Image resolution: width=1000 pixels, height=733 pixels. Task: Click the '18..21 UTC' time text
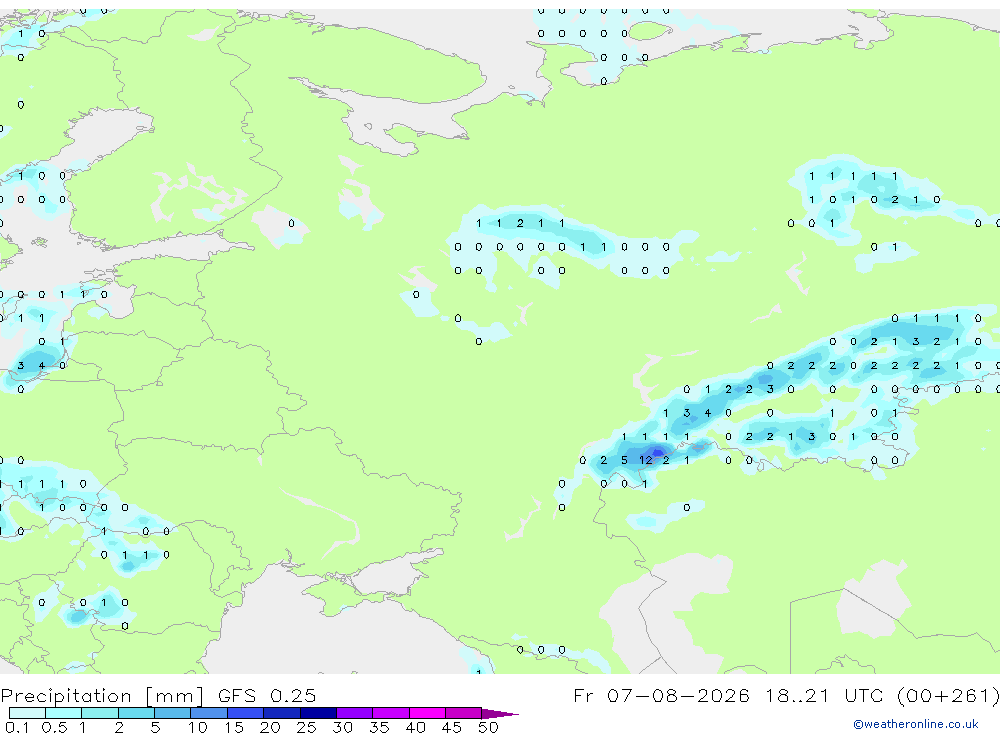[825, 695]
